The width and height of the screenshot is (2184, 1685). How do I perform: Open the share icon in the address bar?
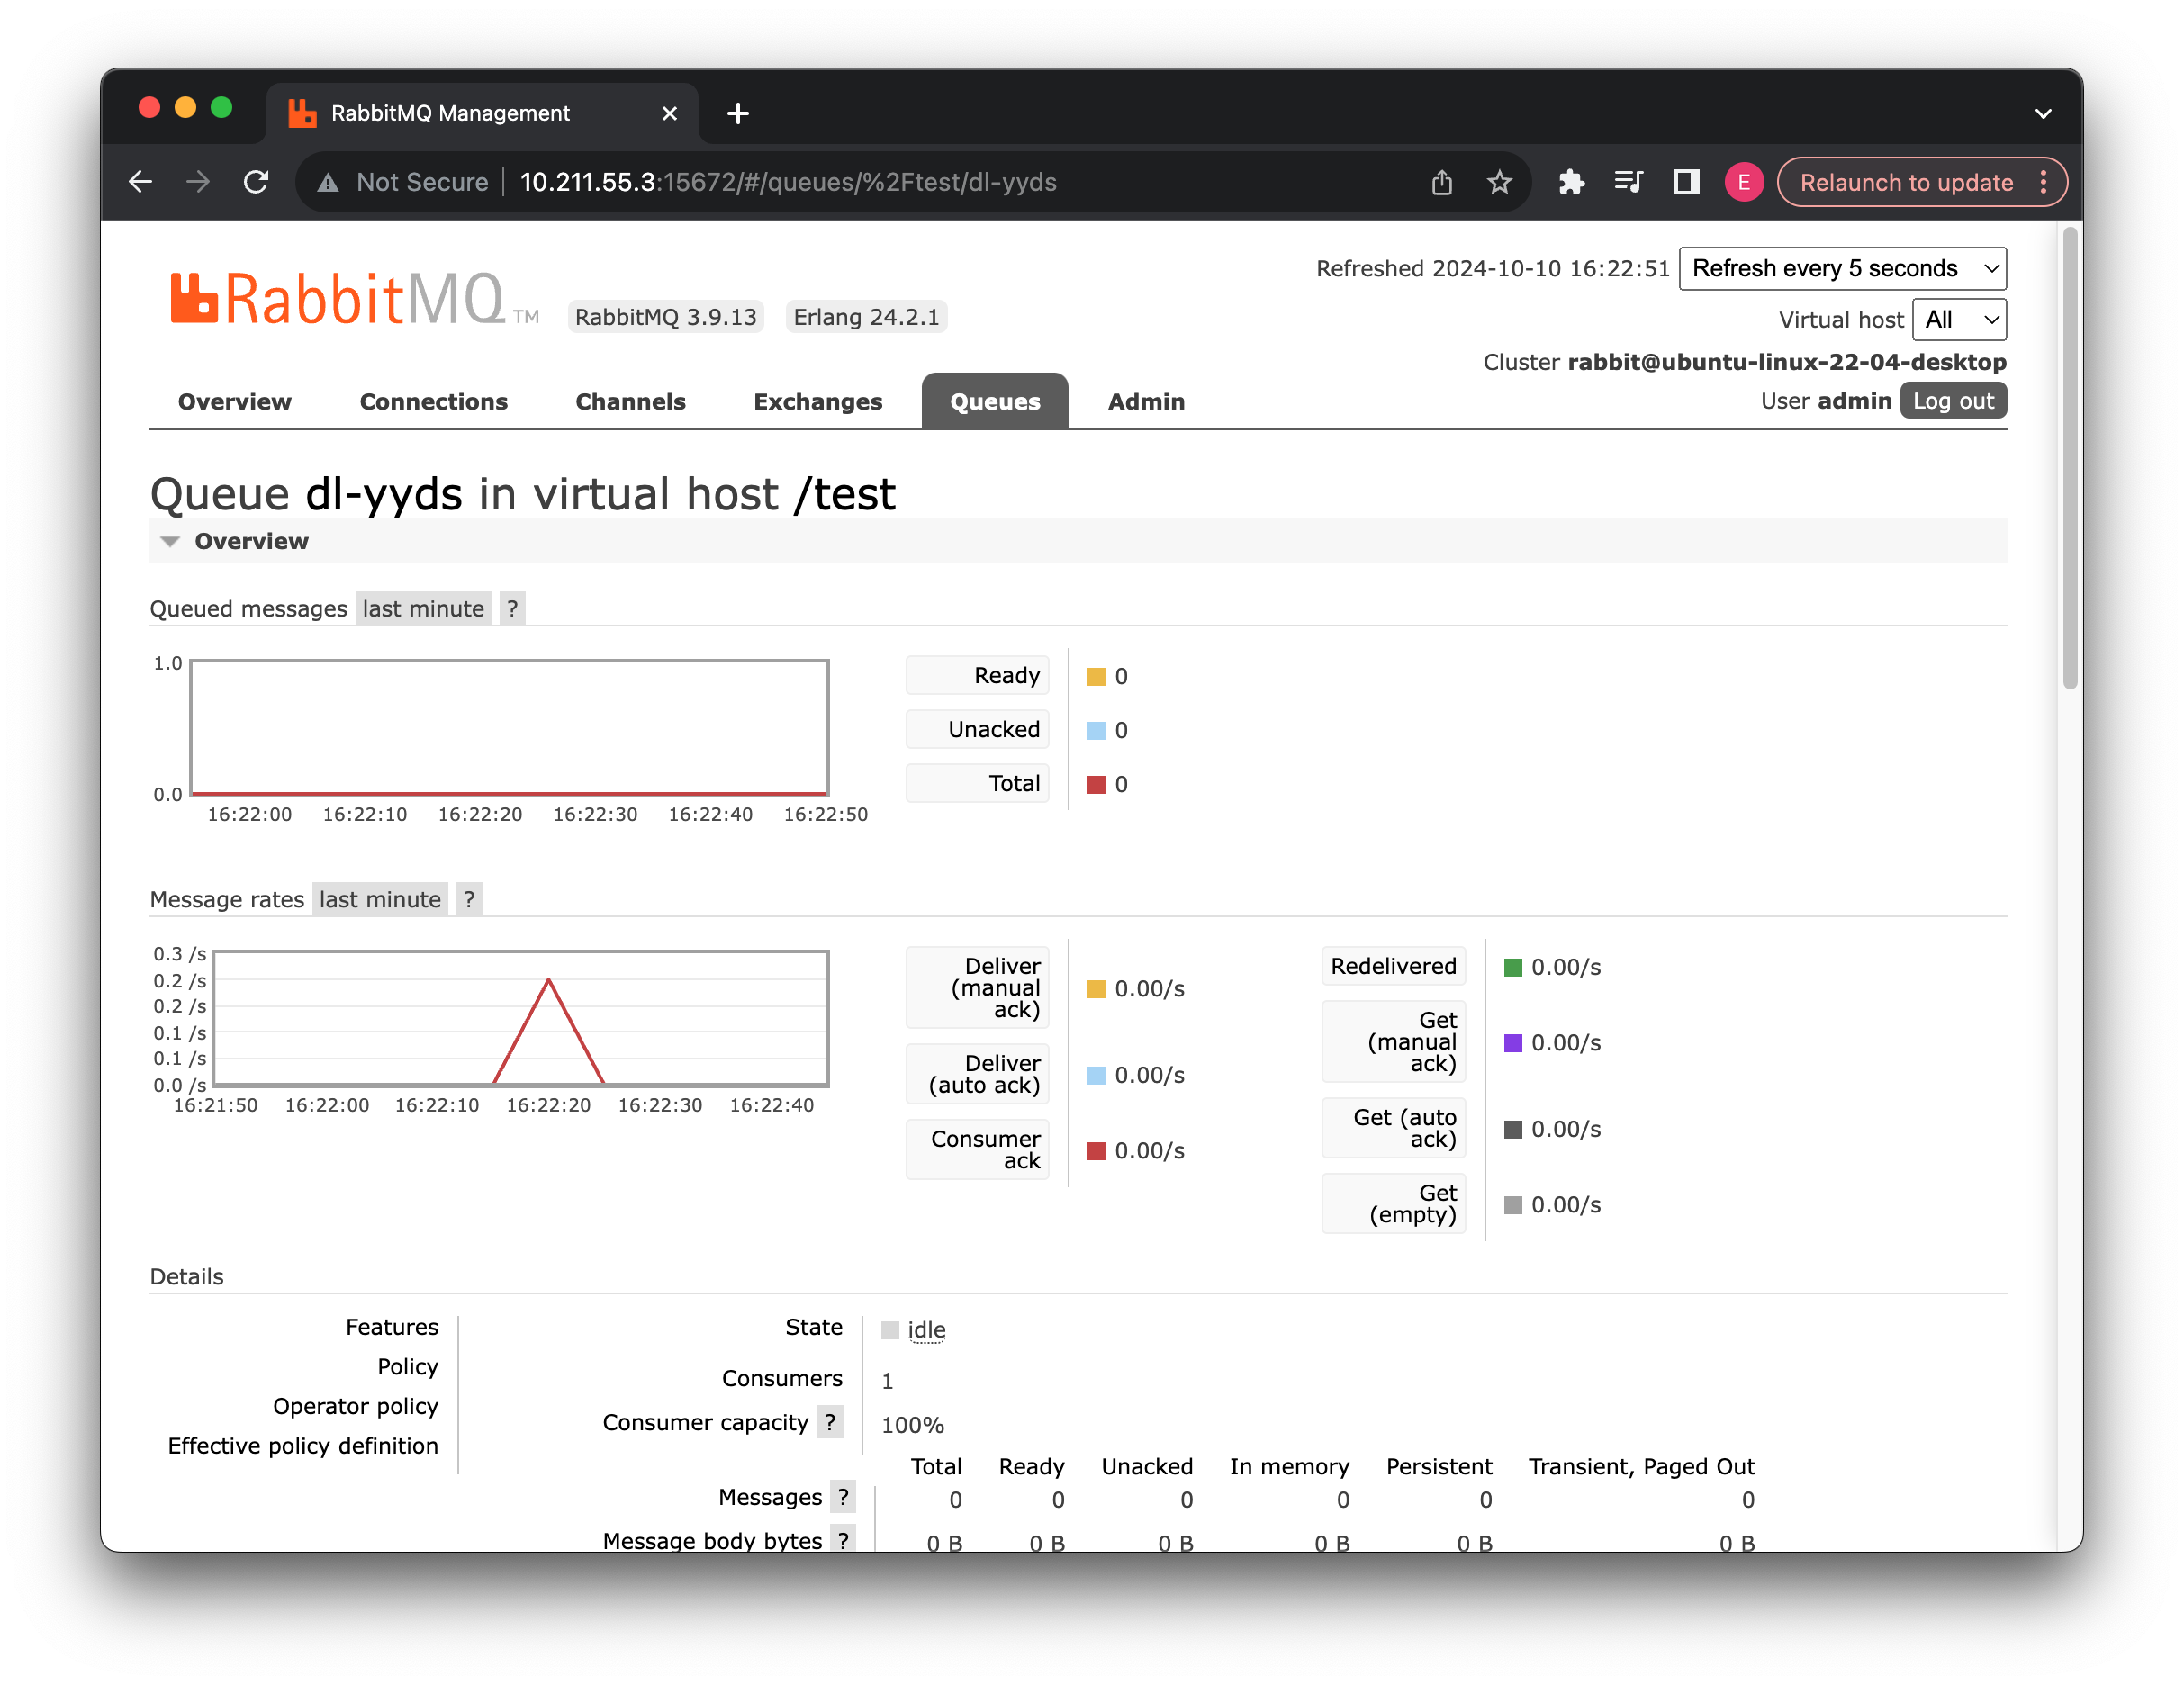coord(1441,182)
